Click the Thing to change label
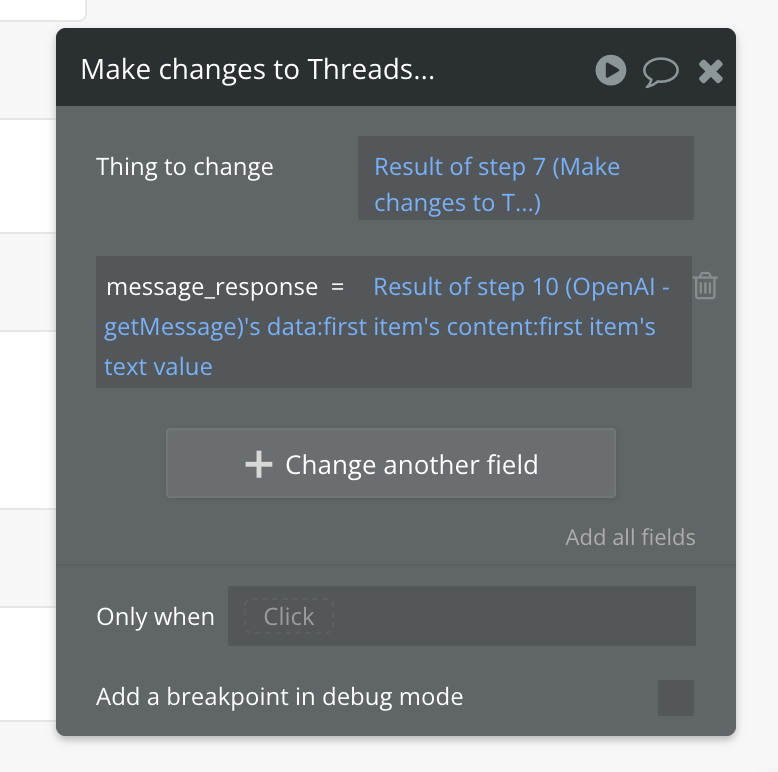 coord(184,167)
